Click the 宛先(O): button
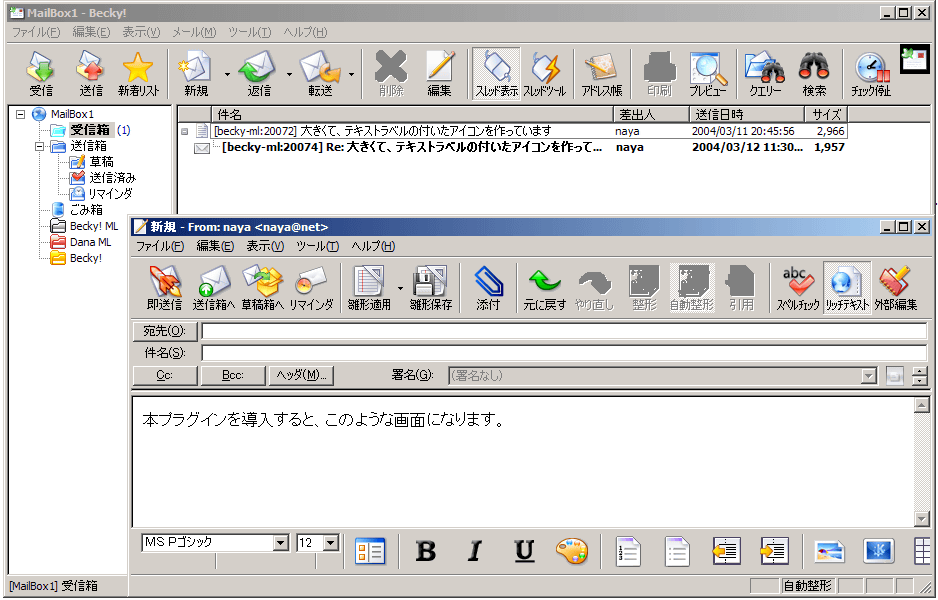The image size is (938, 600). [x=164, y=331]
